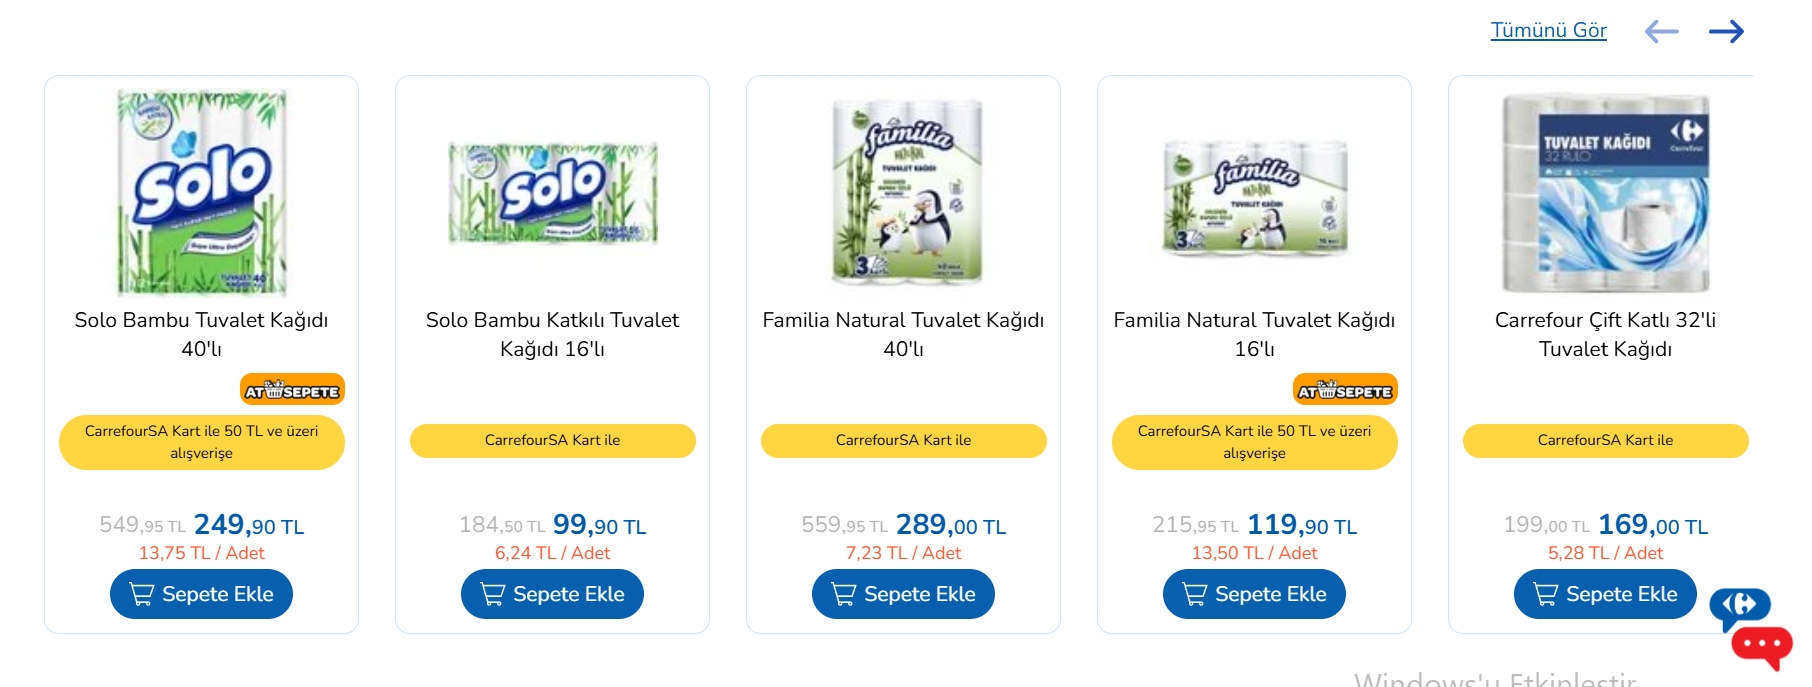Image resolution: width=1812 pixels, height=687 pixels.
Task: Click the Carrefour Çift Katlı 32'li title
Action: click(x=1605, y=334)
